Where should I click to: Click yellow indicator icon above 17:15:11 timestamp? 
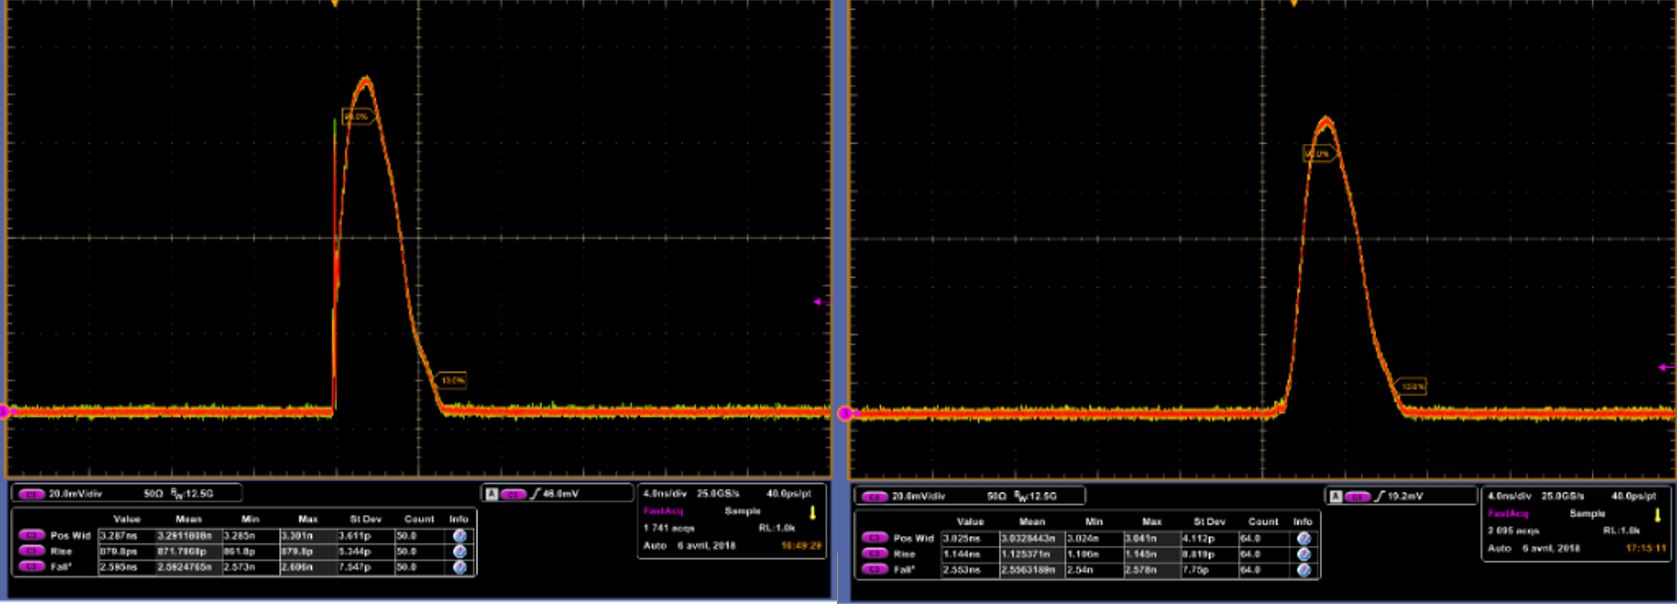pos(1659,516)
